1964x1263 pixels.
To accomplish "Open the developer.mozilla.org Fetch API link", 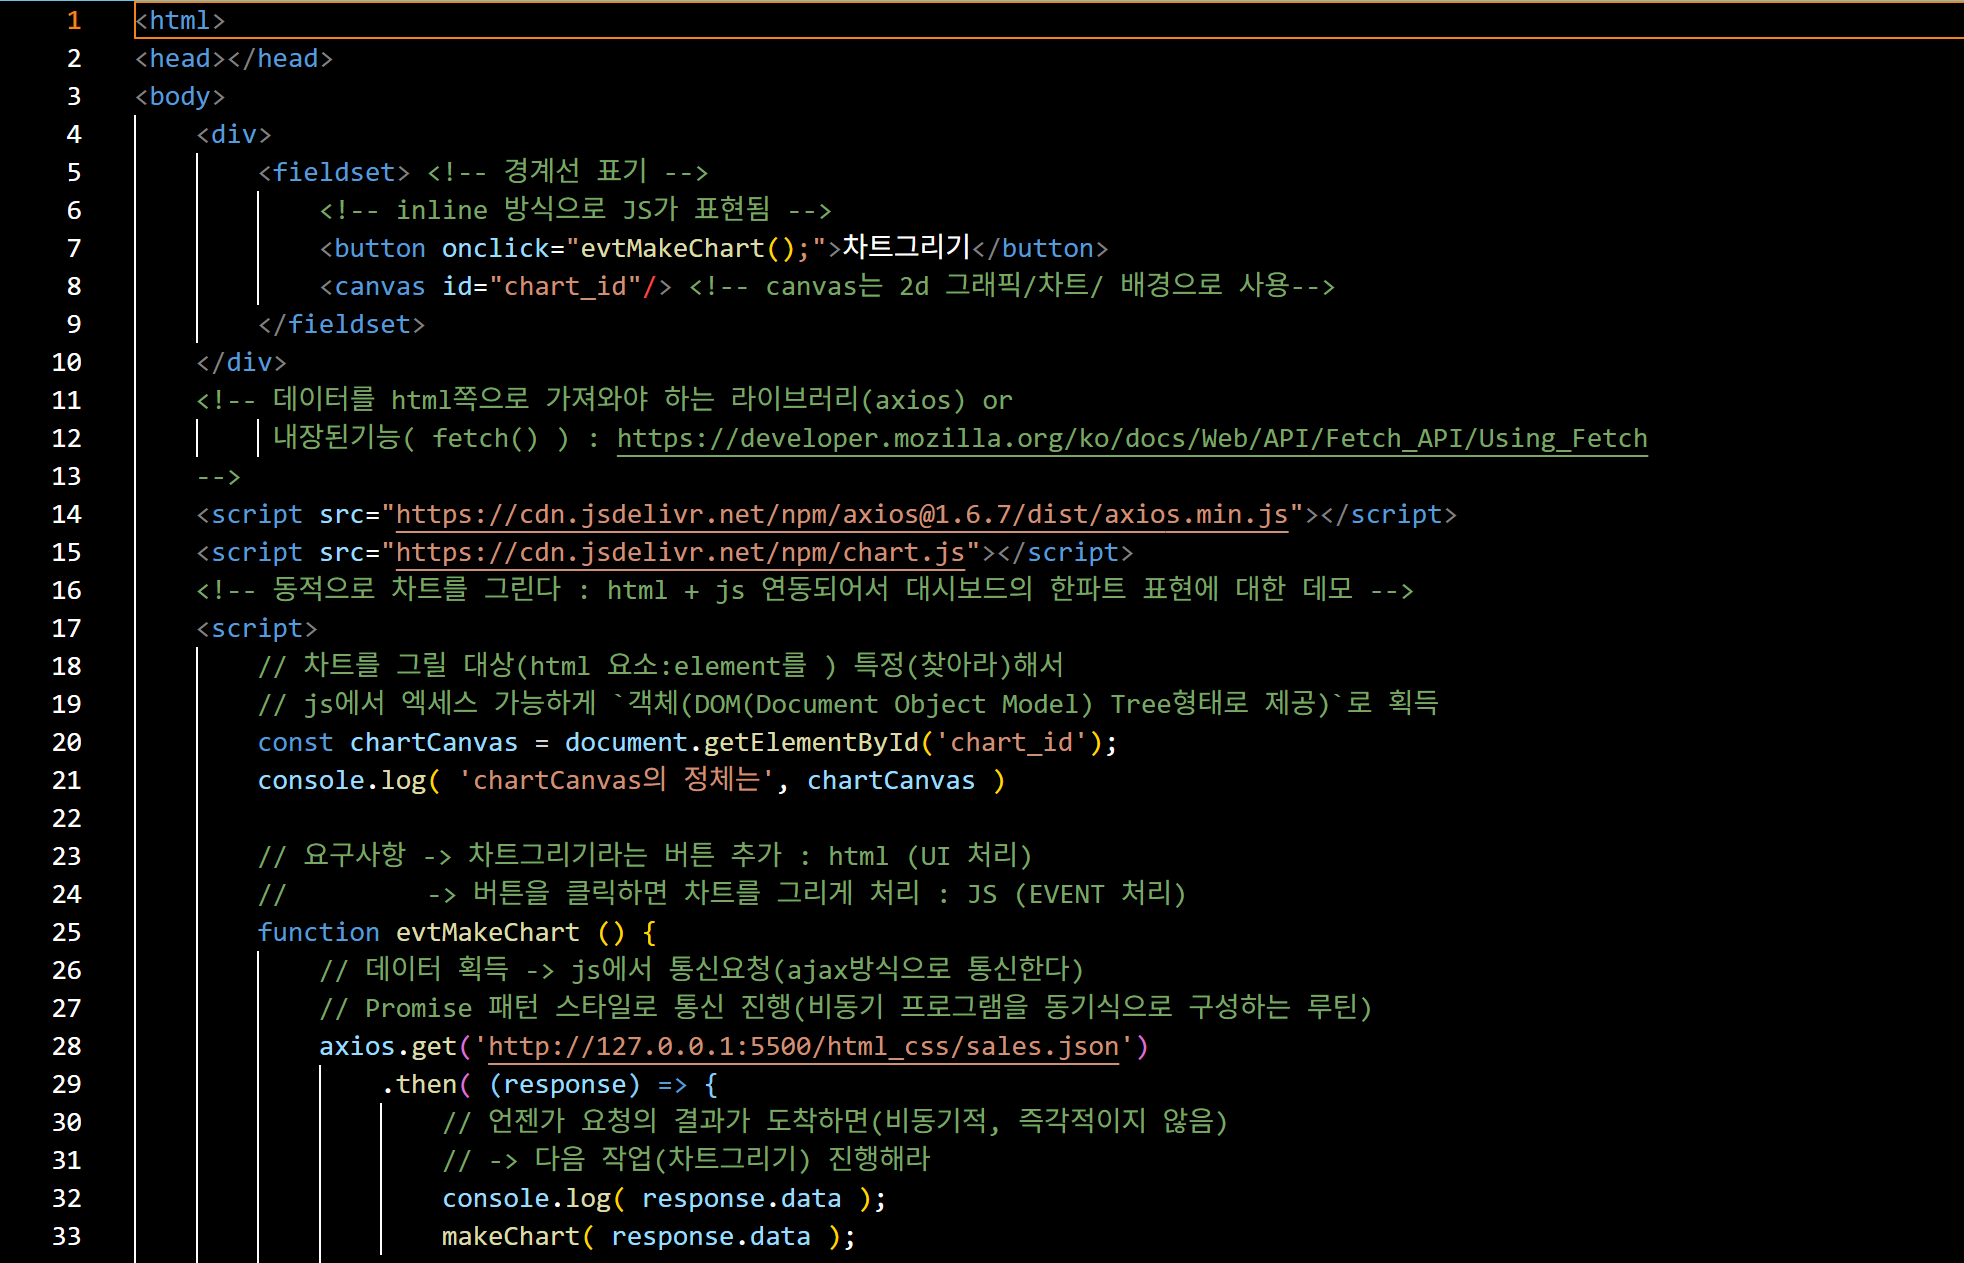I will coord(1131,439).
